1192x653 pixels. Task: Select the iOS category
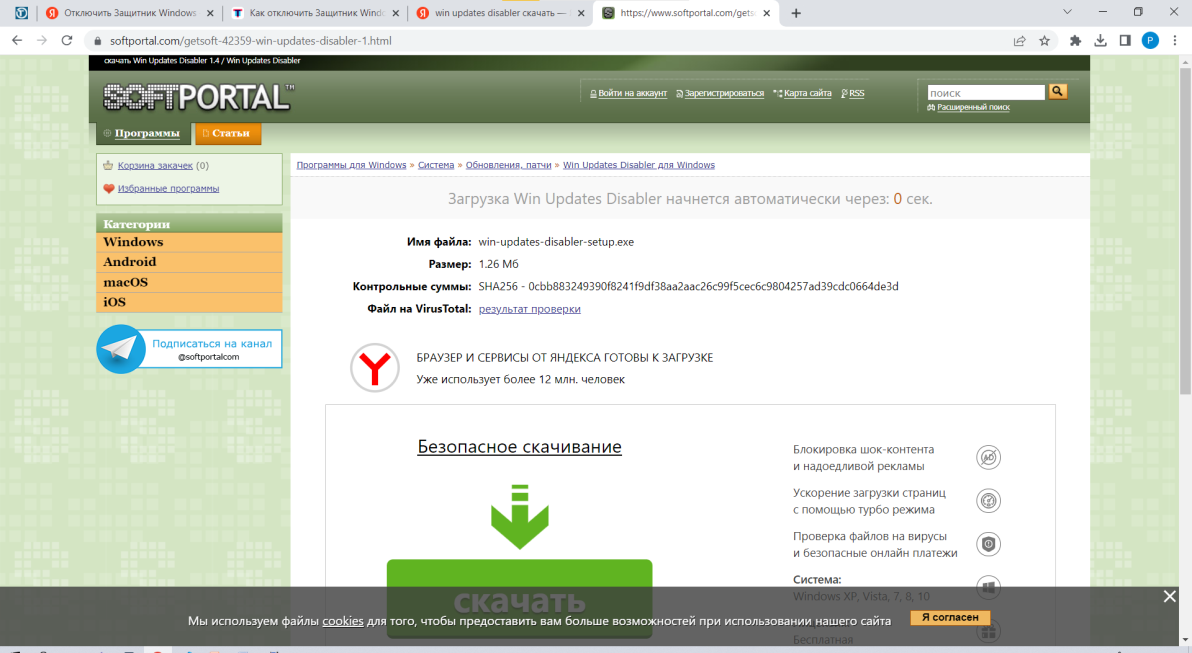click(189, 303)
